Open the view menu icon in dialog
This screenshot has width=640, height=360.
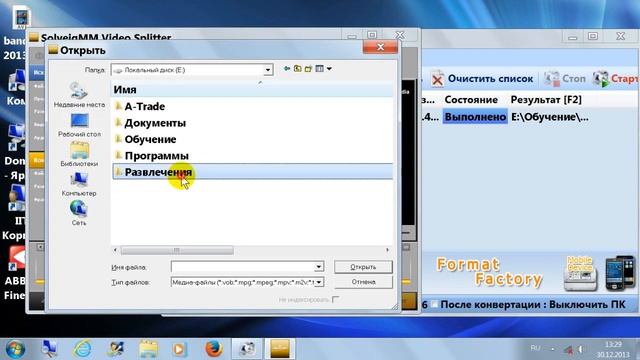tap(320, 69)
